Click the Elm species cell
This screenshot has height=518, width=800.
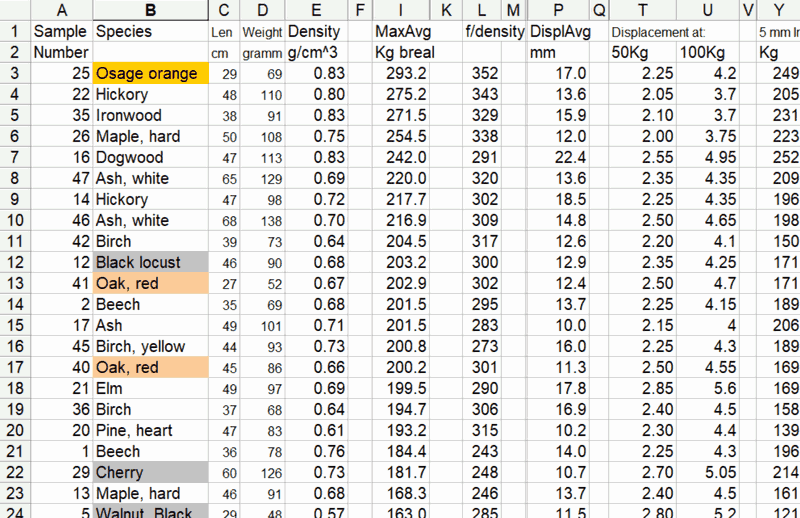pyautogui.click(x=150, y=388)
